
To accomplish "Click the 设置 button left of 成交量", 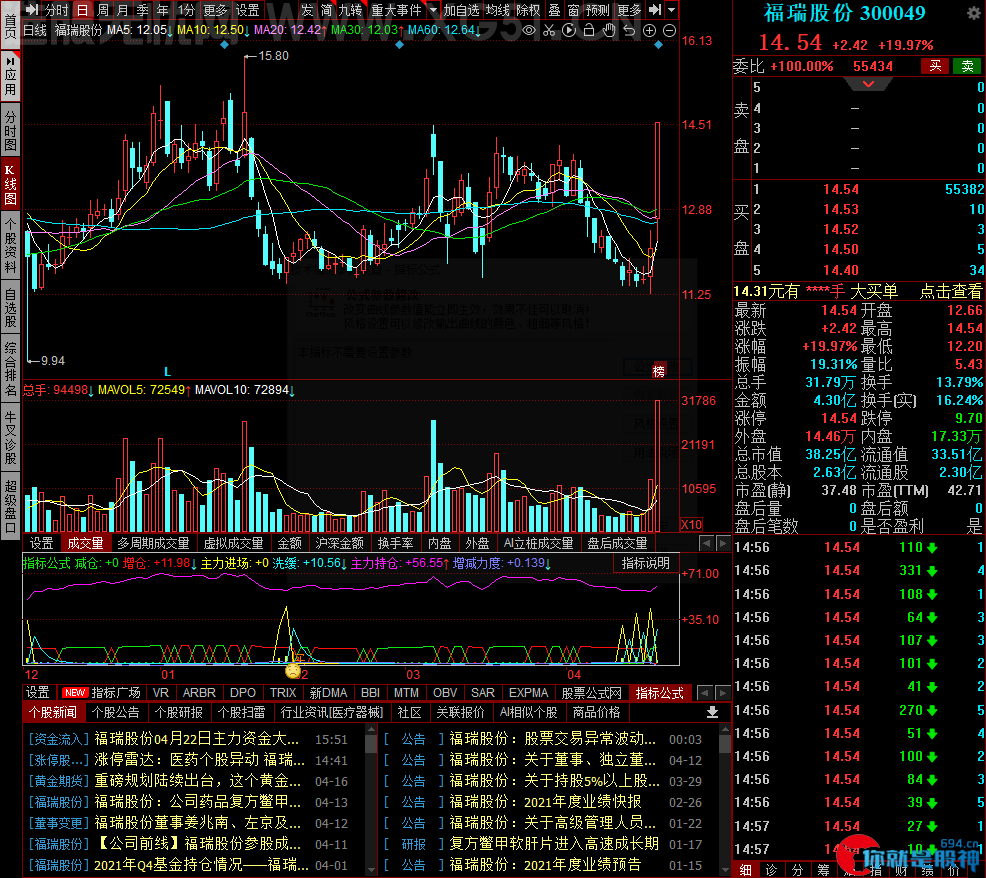I will (x=42, y=543).
